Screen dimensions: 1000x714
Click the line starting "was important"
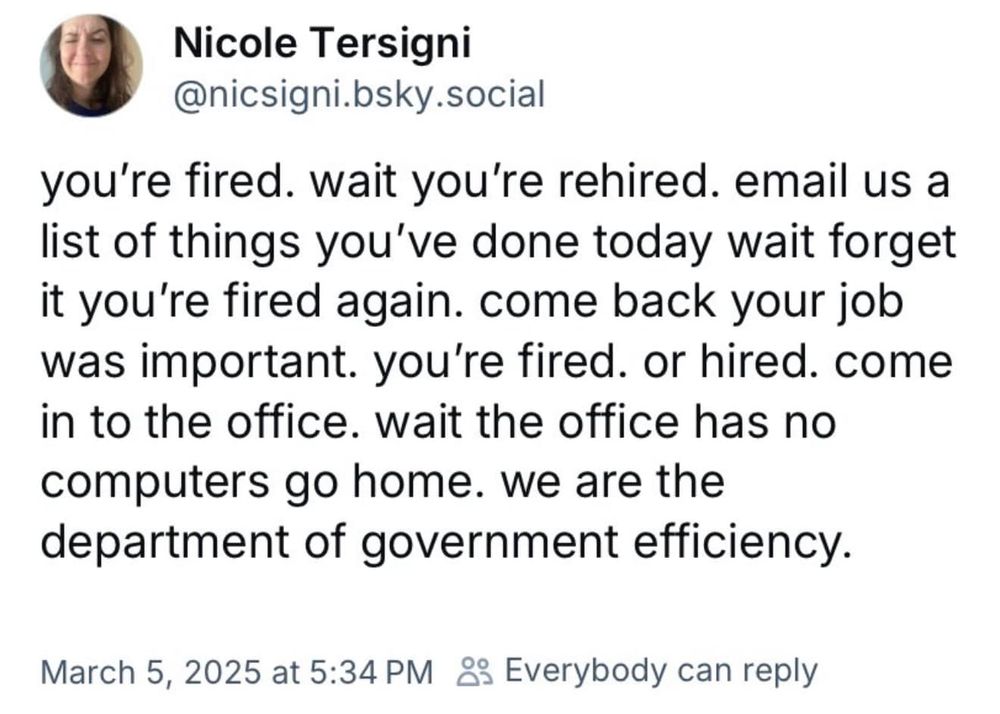click(x=497, y=362)
